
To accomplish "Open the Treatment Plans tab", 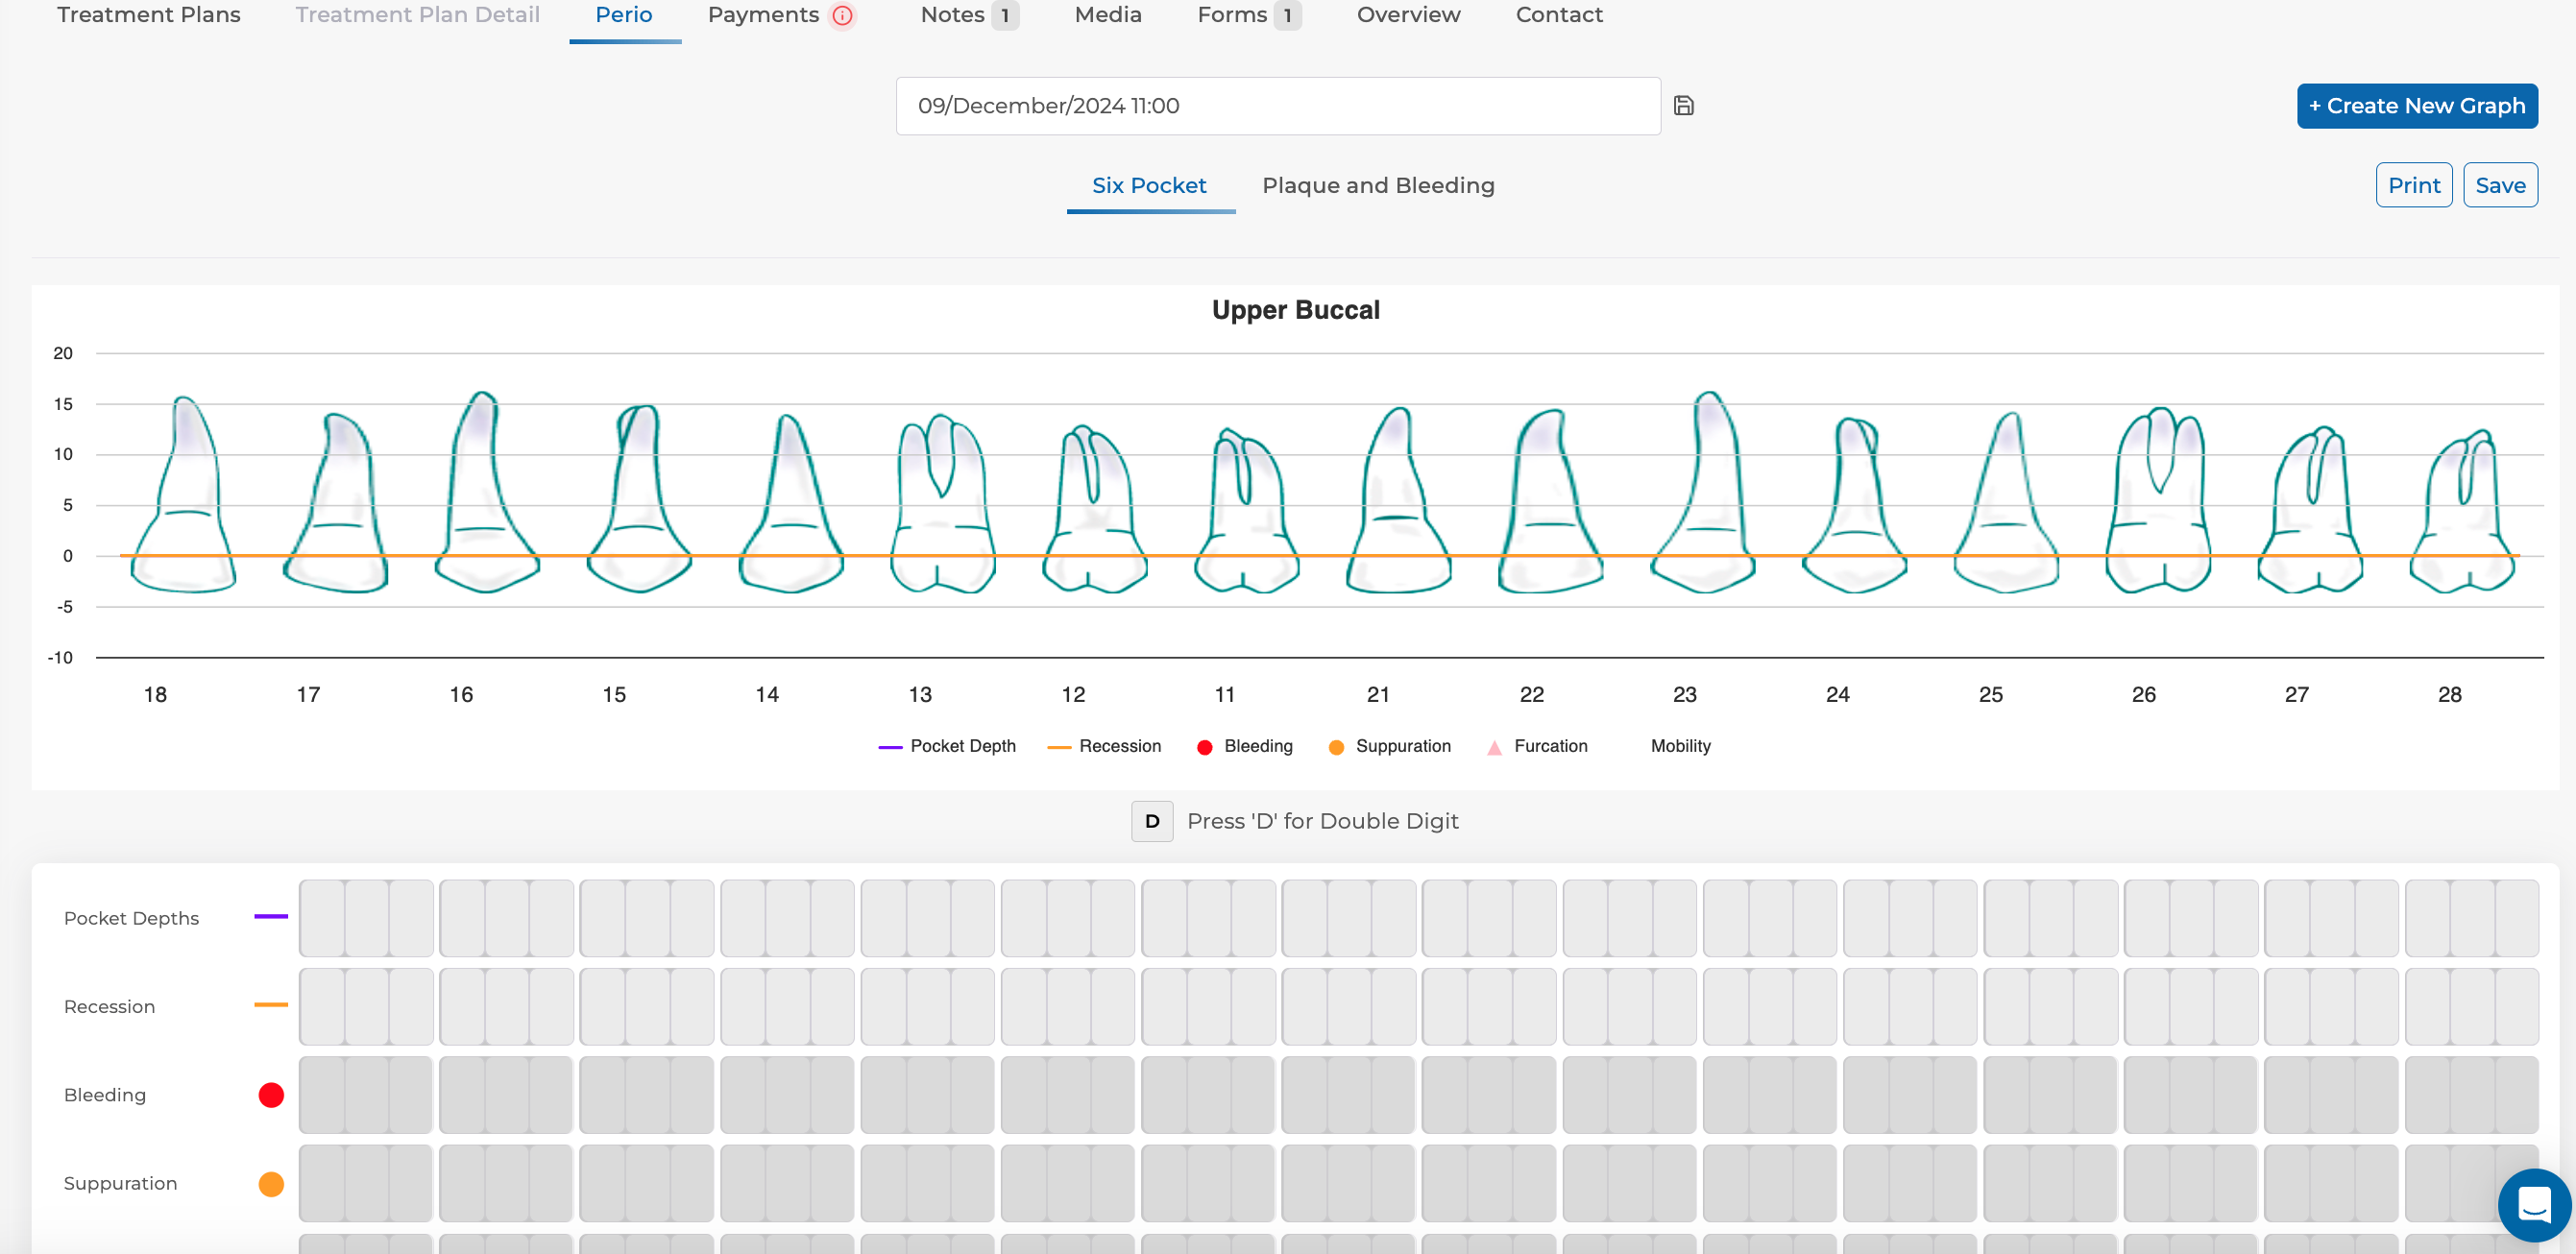I will [148, 15].
